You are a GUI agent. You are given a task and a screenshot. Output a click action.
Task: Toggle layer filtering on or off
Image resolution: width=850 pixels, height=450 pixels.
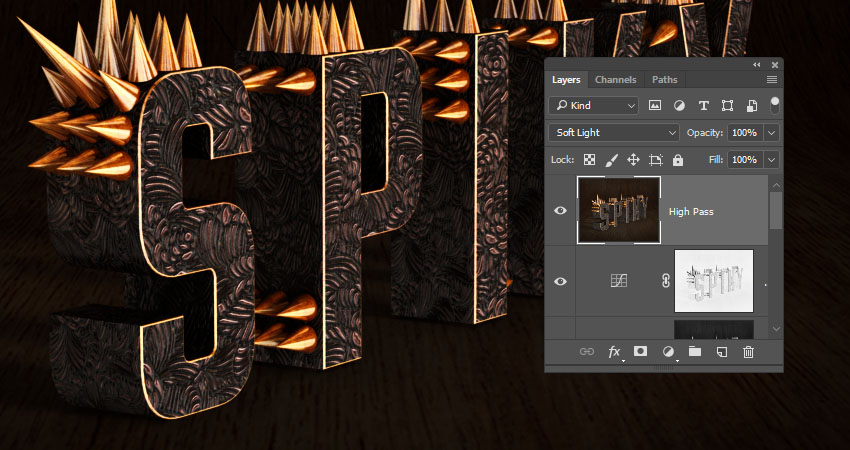coord(775,105)
